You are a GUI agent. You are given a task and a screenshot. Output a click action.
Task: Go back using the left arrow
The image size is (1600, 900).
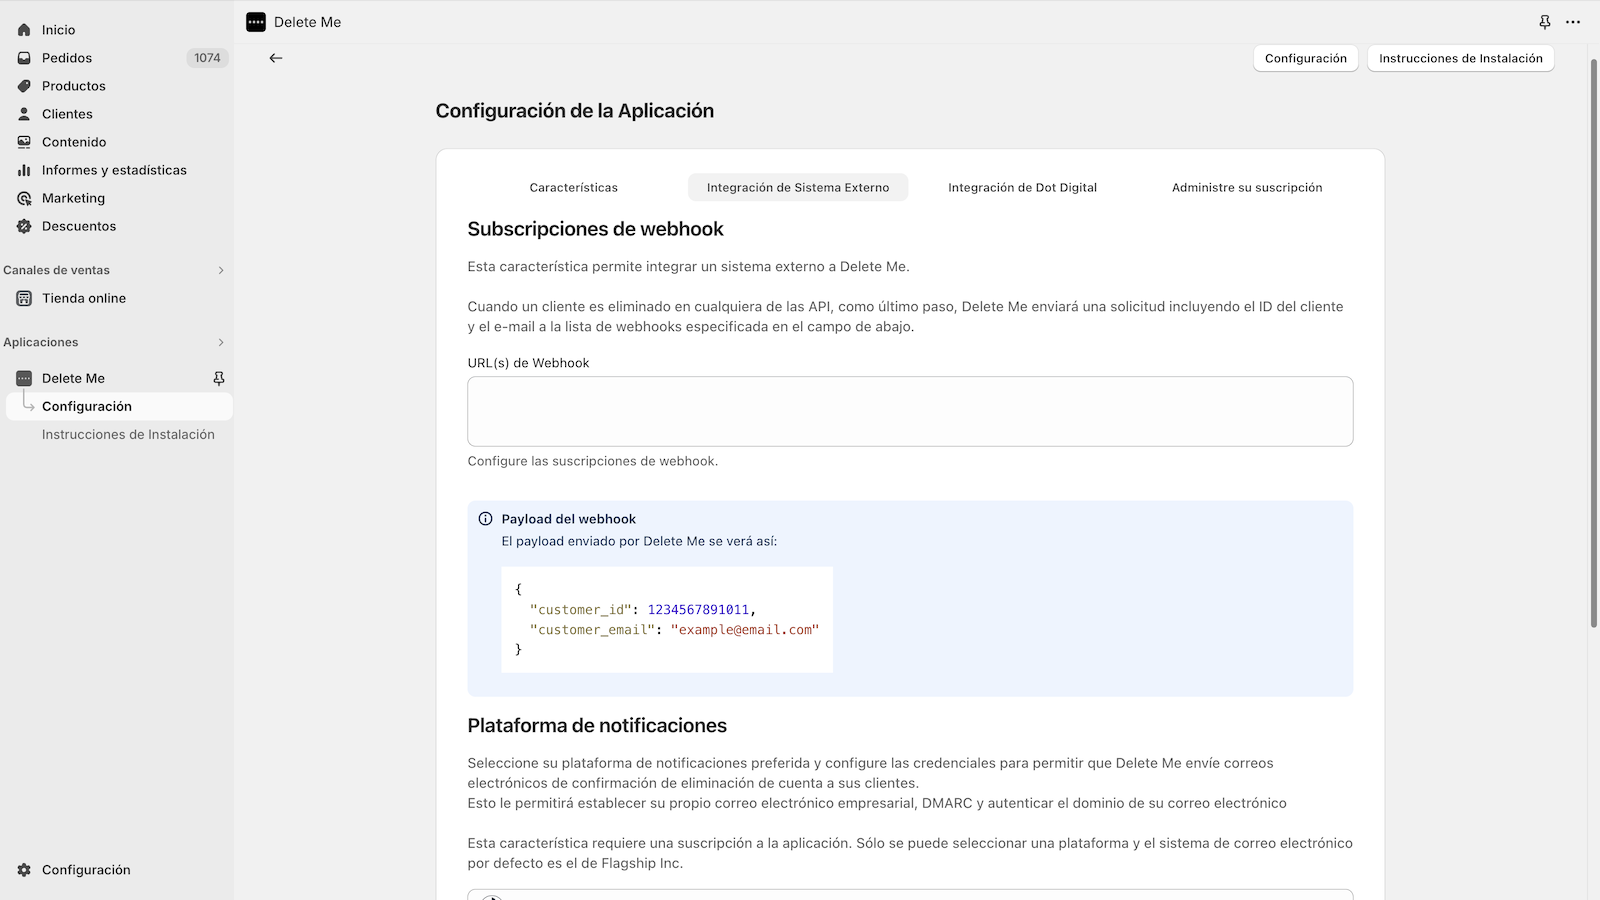pyautogui.click(x=276, y=58)
